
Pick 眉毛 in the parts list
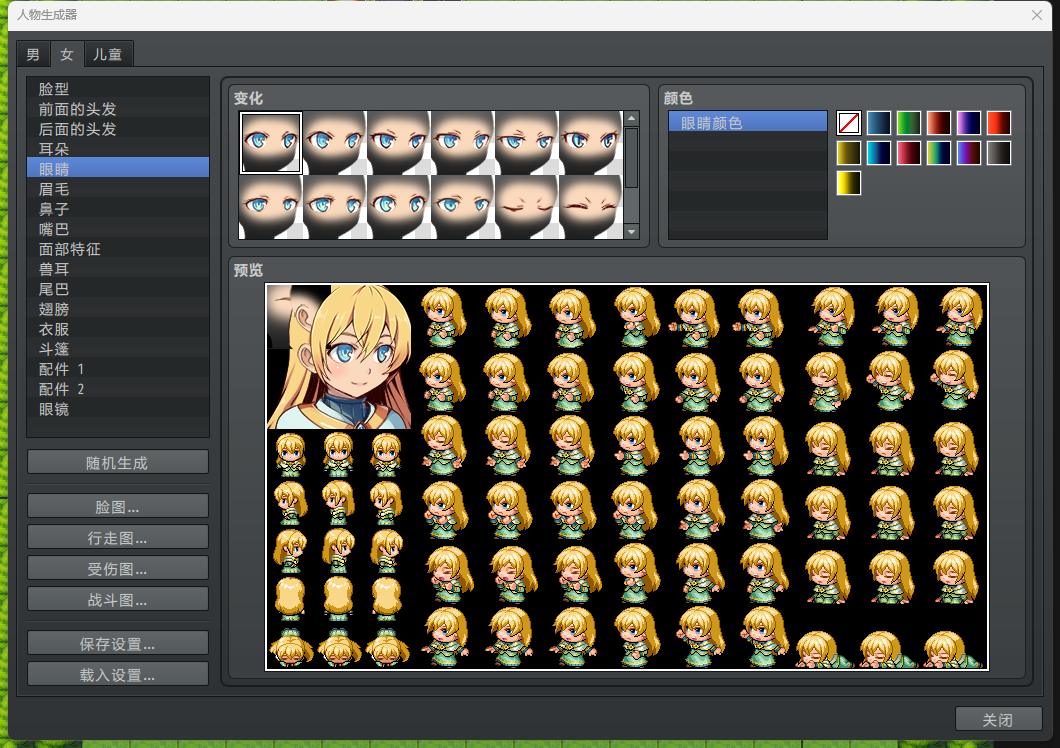[x=118, y=189]
